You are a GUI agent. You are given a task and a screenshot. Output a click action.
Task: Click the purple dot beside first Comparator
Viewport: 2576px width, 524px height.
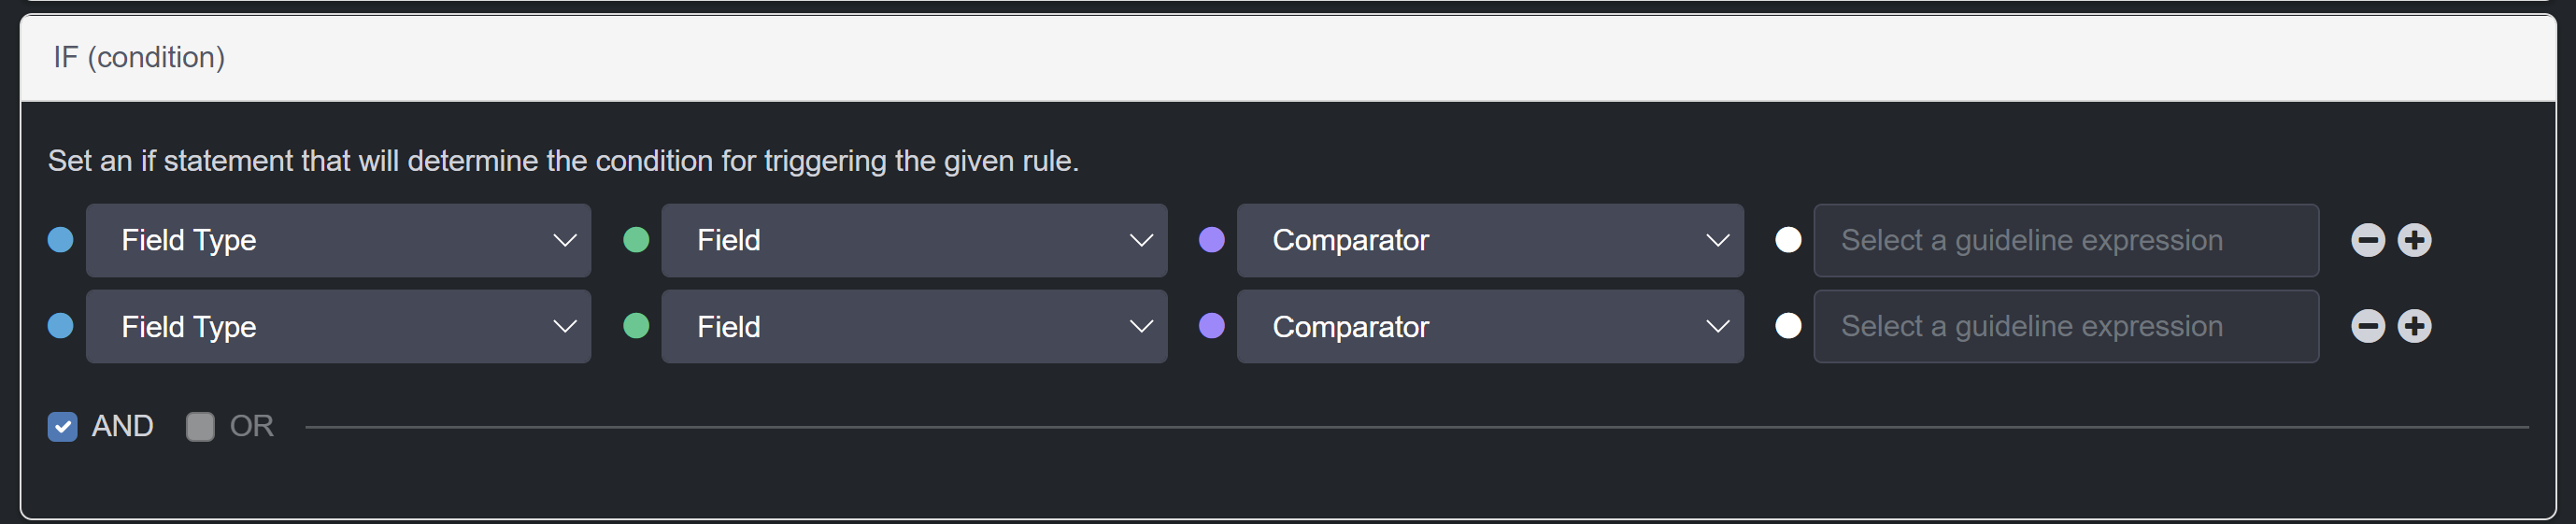coord(1211,240)
